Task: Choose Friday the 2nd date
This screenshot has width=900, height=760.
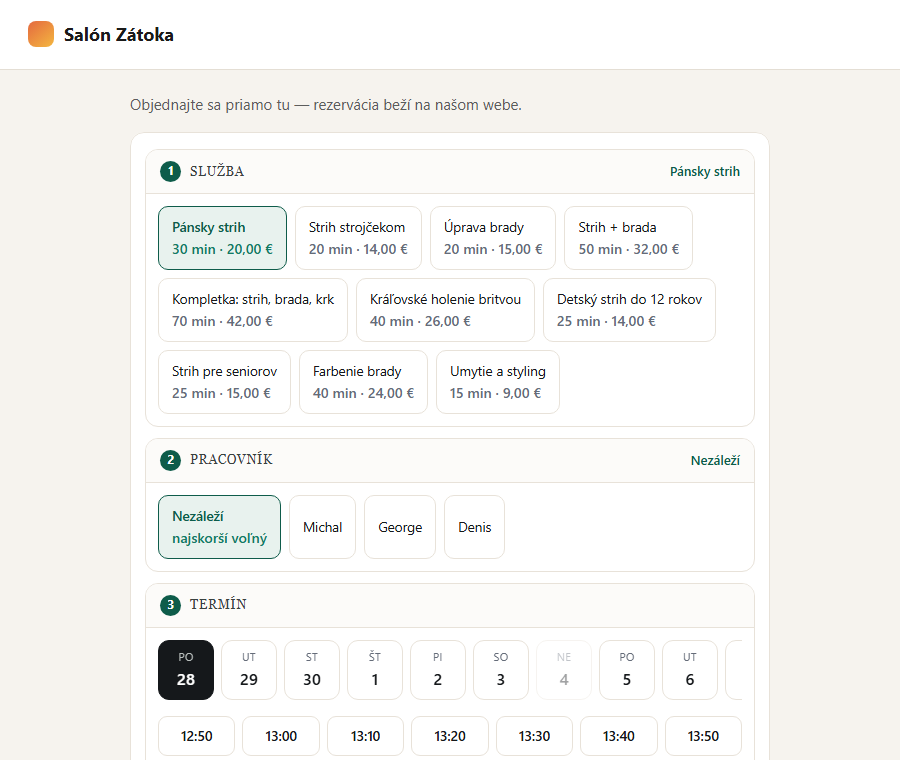Action: click(438, 670)
